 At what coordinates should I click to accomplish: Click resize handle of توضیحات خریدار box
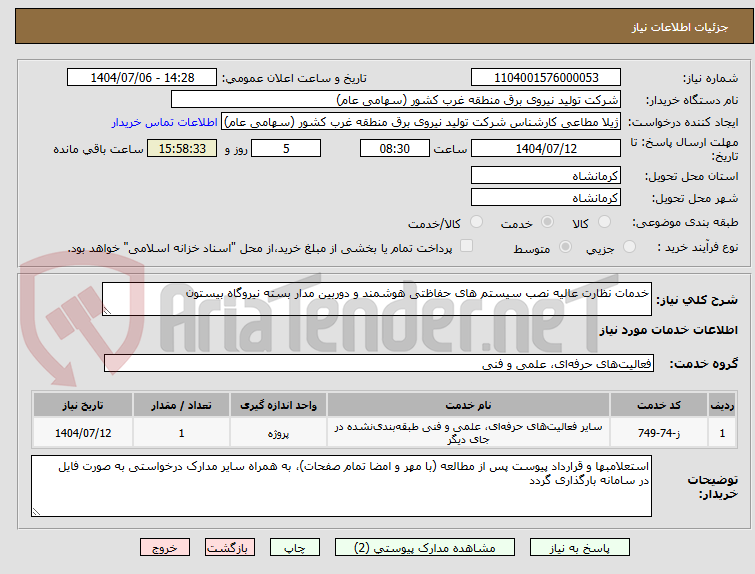36,512
